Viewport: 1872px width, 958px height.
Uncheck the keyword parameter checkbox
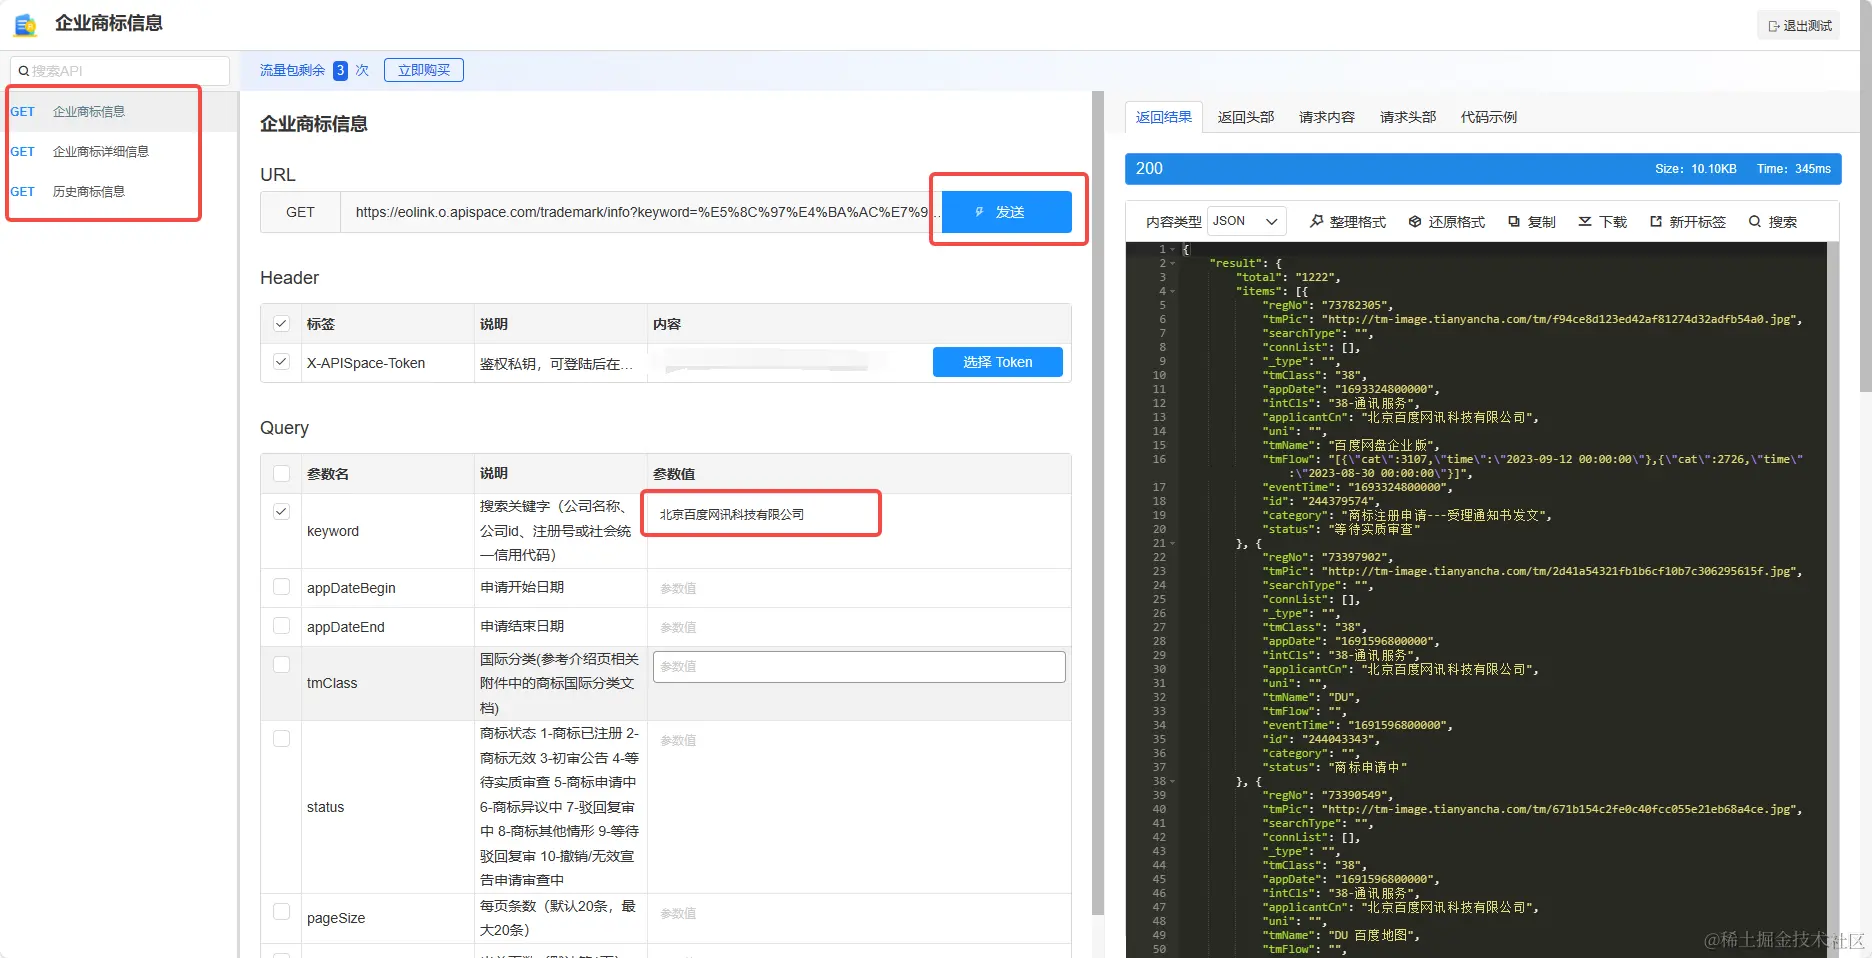[281, 512]
